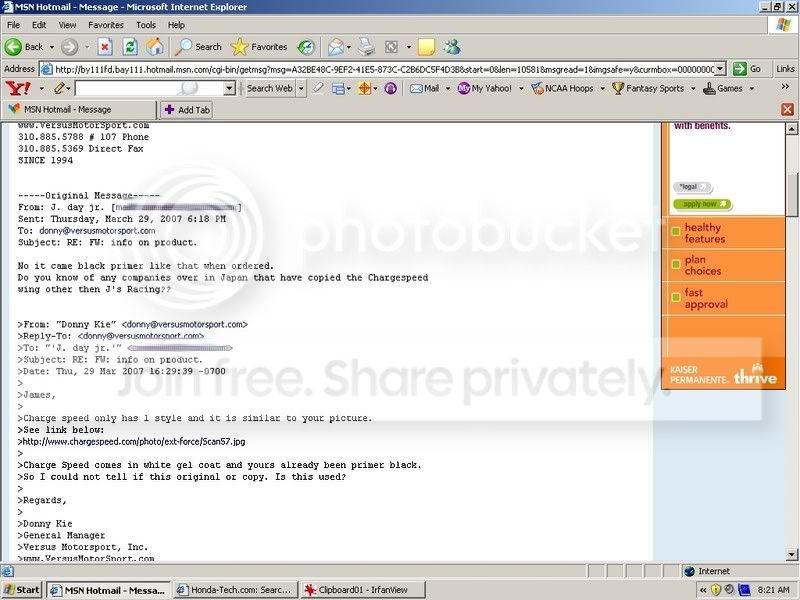Tick the healthy features checkbox
Image resolution: width=800 pixels, height=600 pixels.
(676, 233)
